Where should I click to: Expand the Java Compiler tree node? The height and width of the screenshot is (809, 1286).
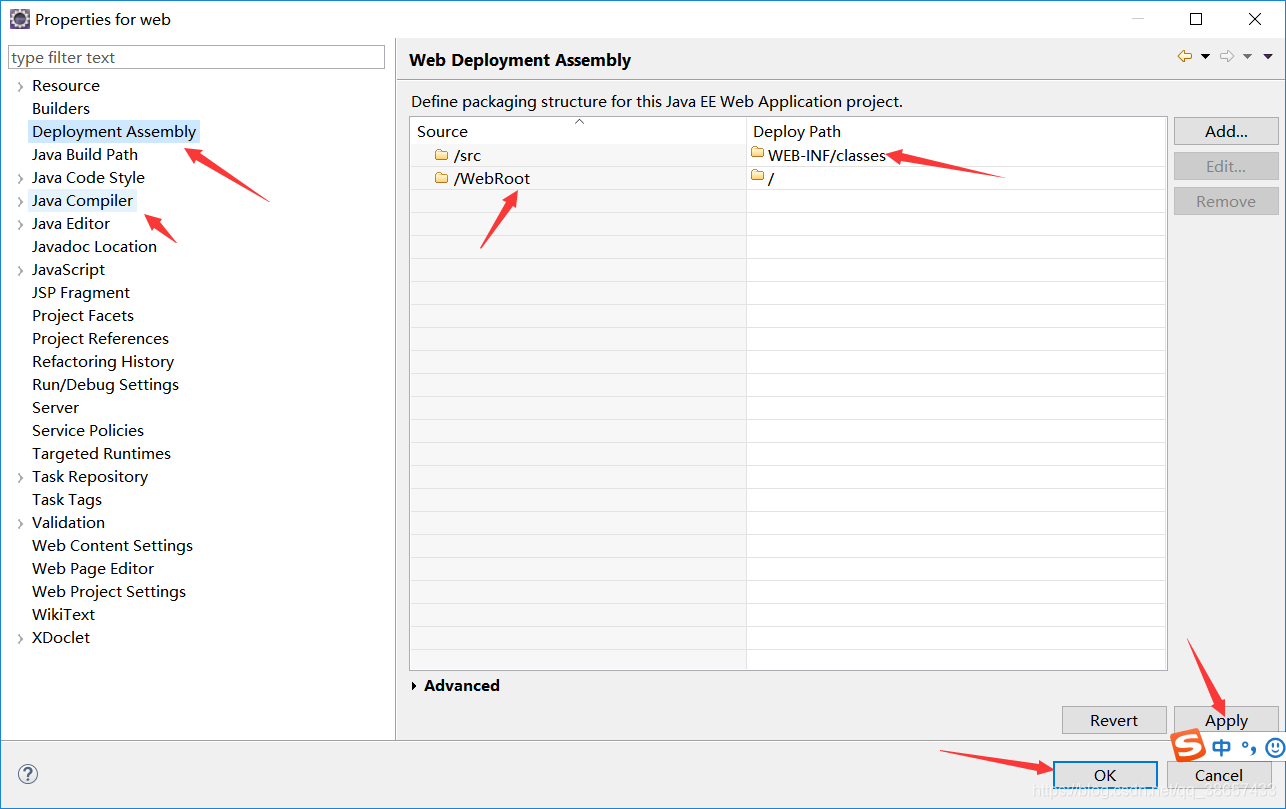coord(20,201)
